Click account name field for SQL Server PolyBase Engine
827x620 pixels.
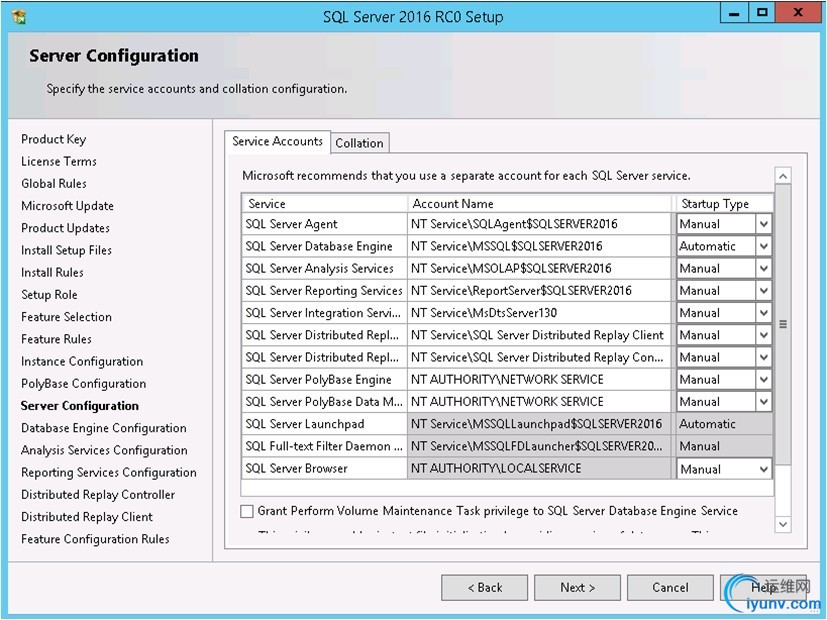pos(539,380)
